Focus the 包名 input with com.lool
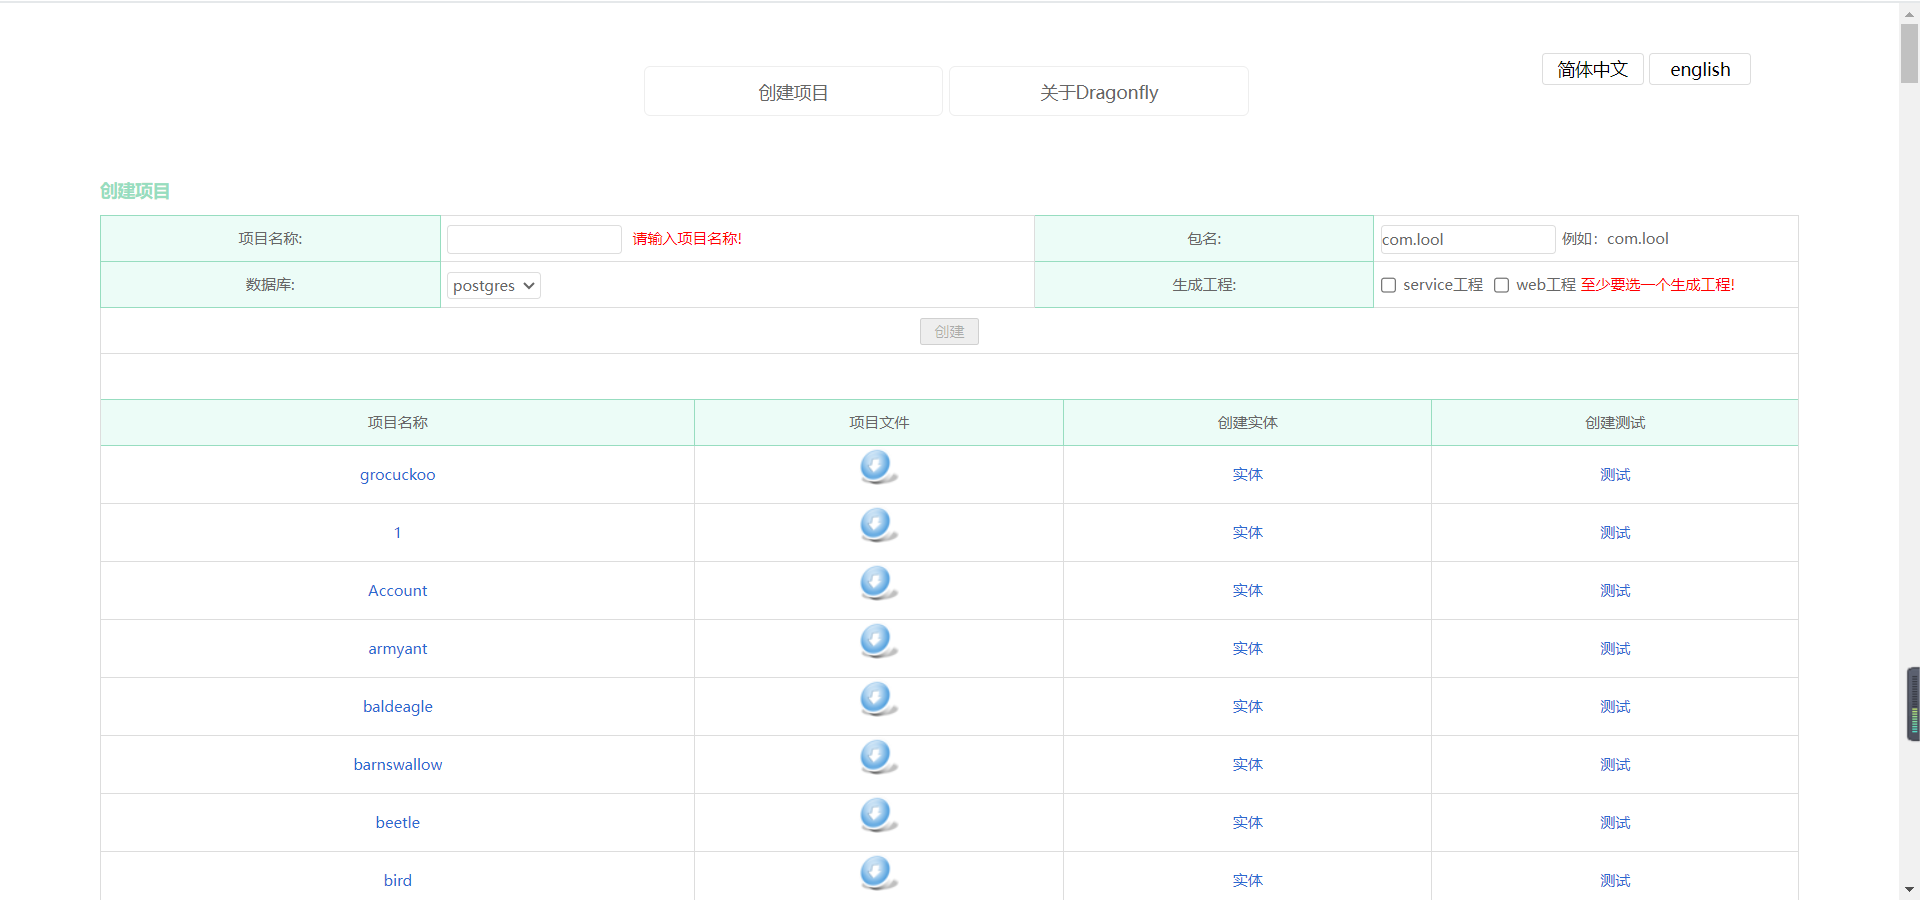Image resolution: width=1920 pixels, height=900 pixels. pos(1468,239)
